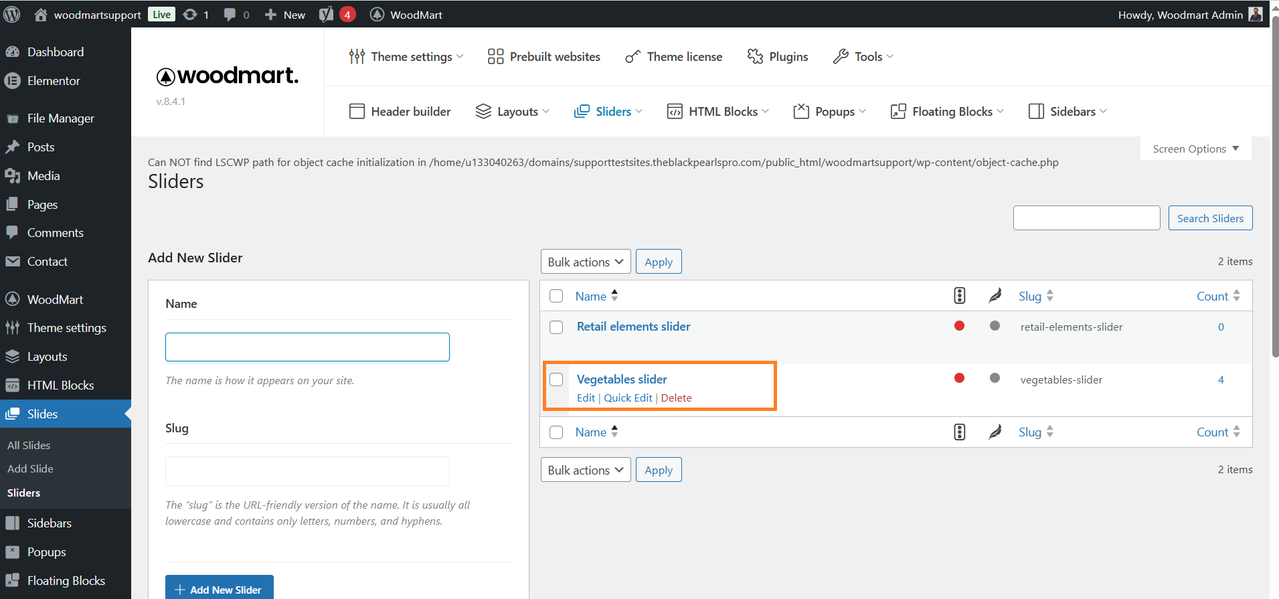Click the Vegetables slider count of 4
The image size is (1279, 599).
click(x=1221, y=380)
